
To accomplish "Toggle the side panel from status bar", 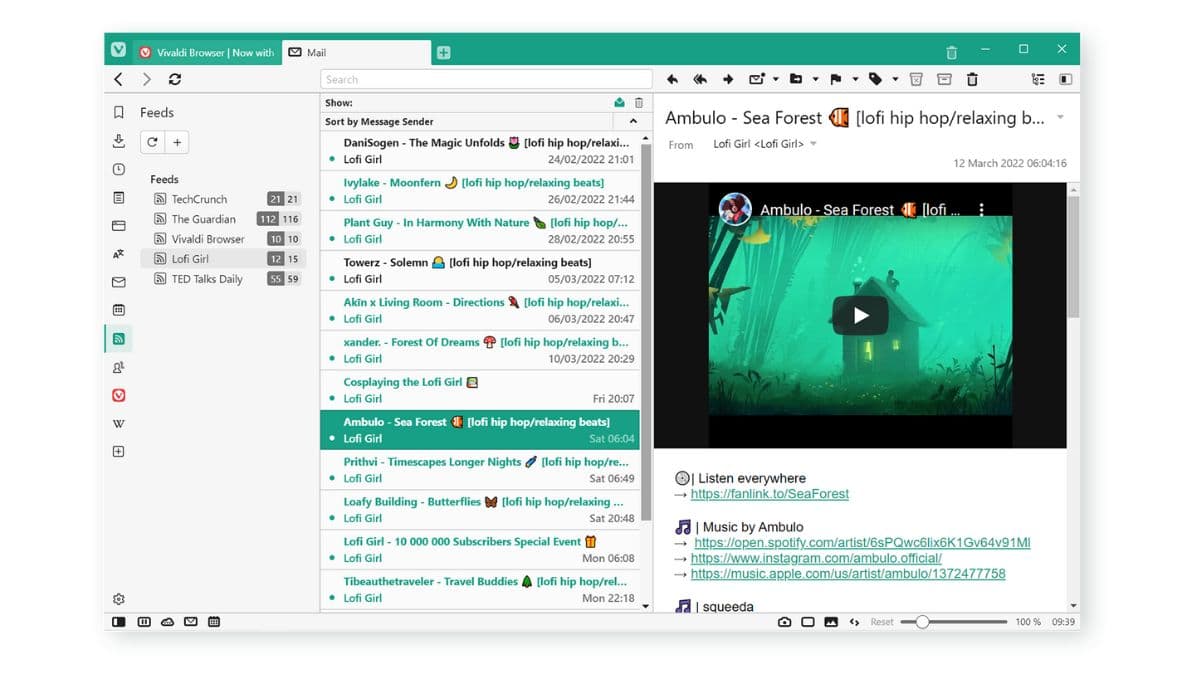I will point(119,622).
